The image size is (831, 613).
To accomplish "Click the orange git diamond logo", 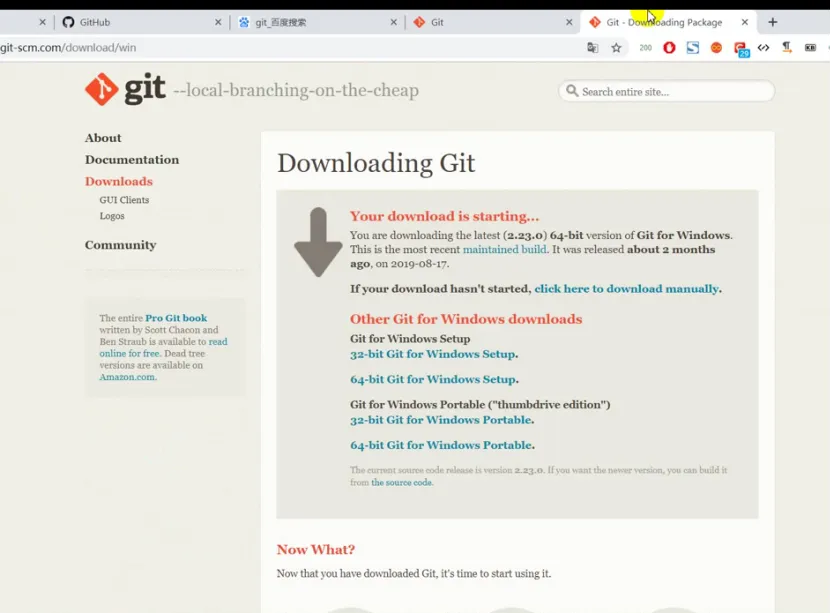I will click(101, 89).
